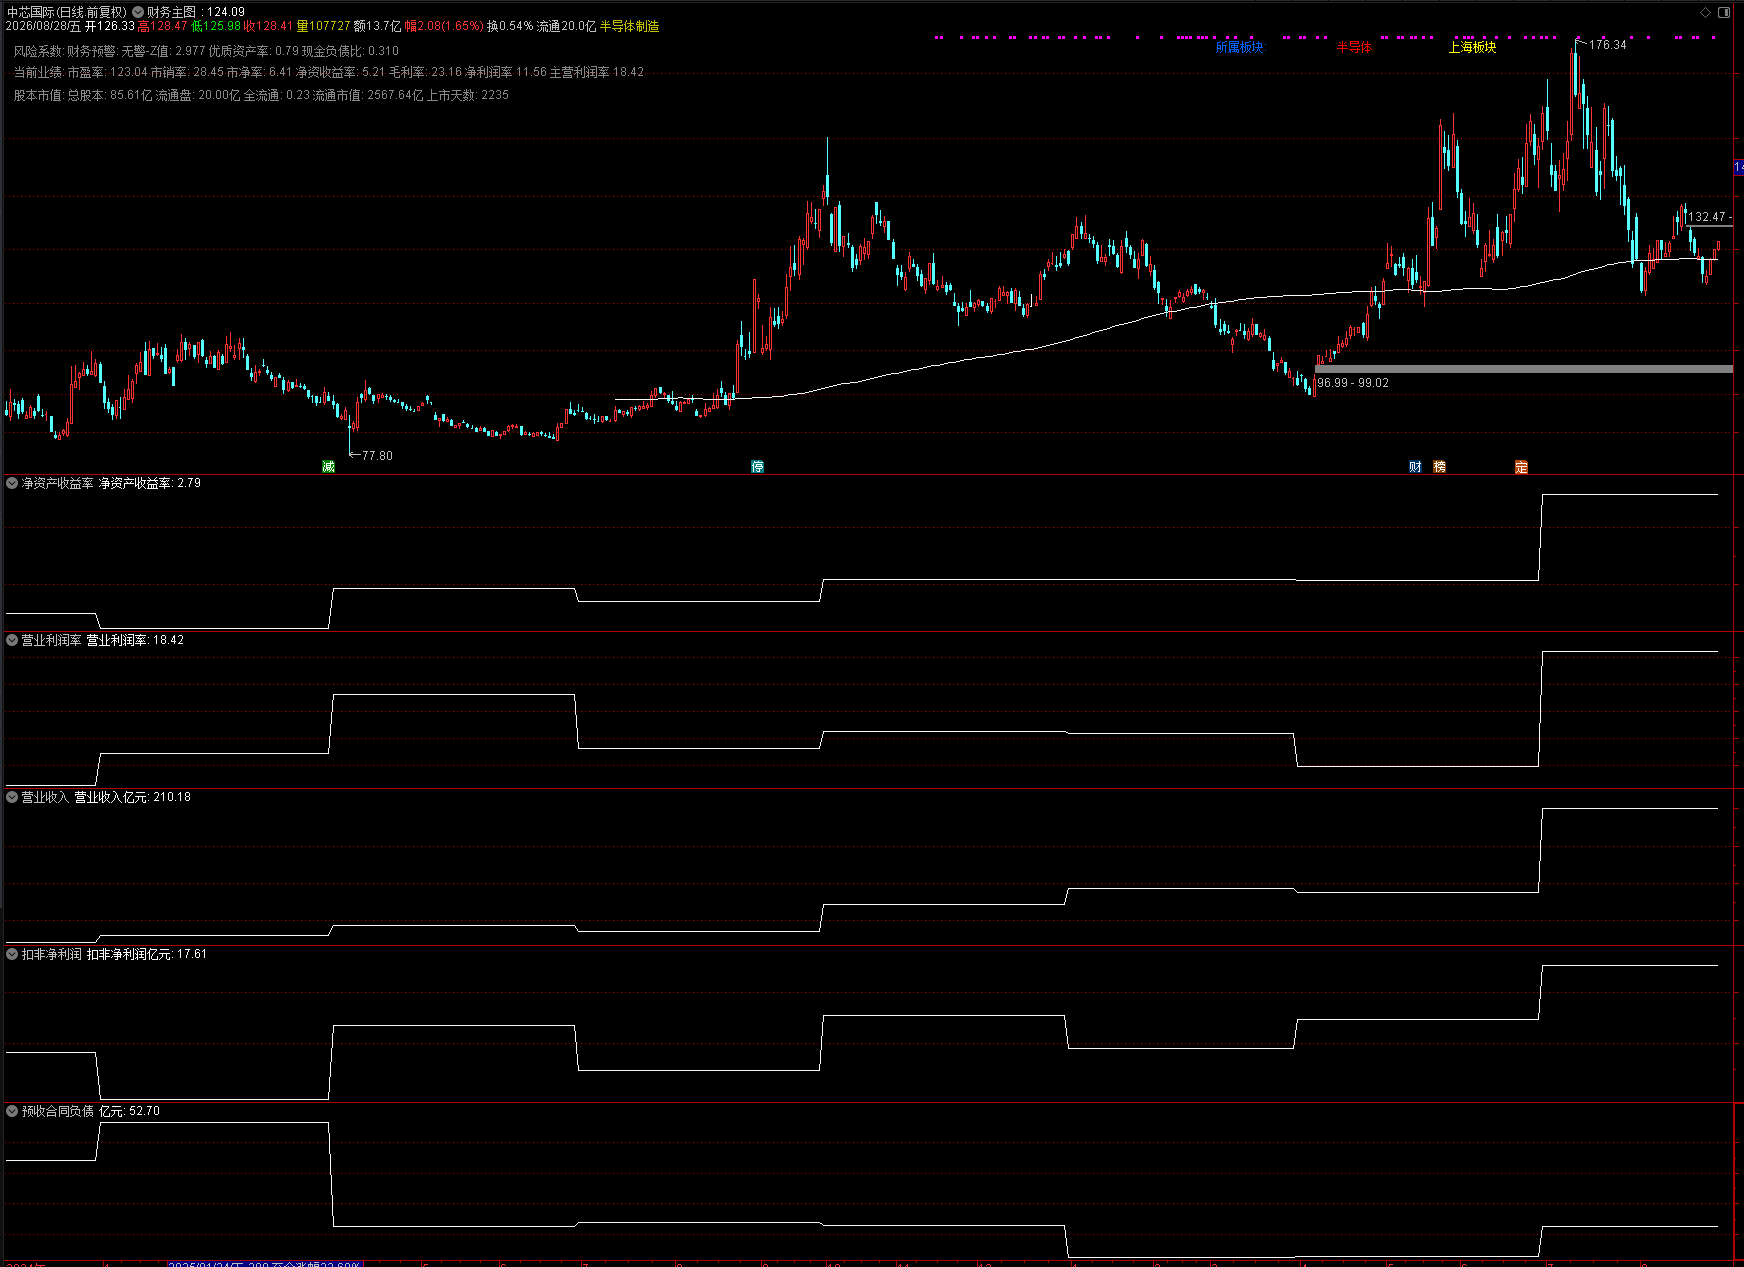1744x1267 pixels.
Task: Click the 开126.33 opening price
Action: tap(110, 26)
